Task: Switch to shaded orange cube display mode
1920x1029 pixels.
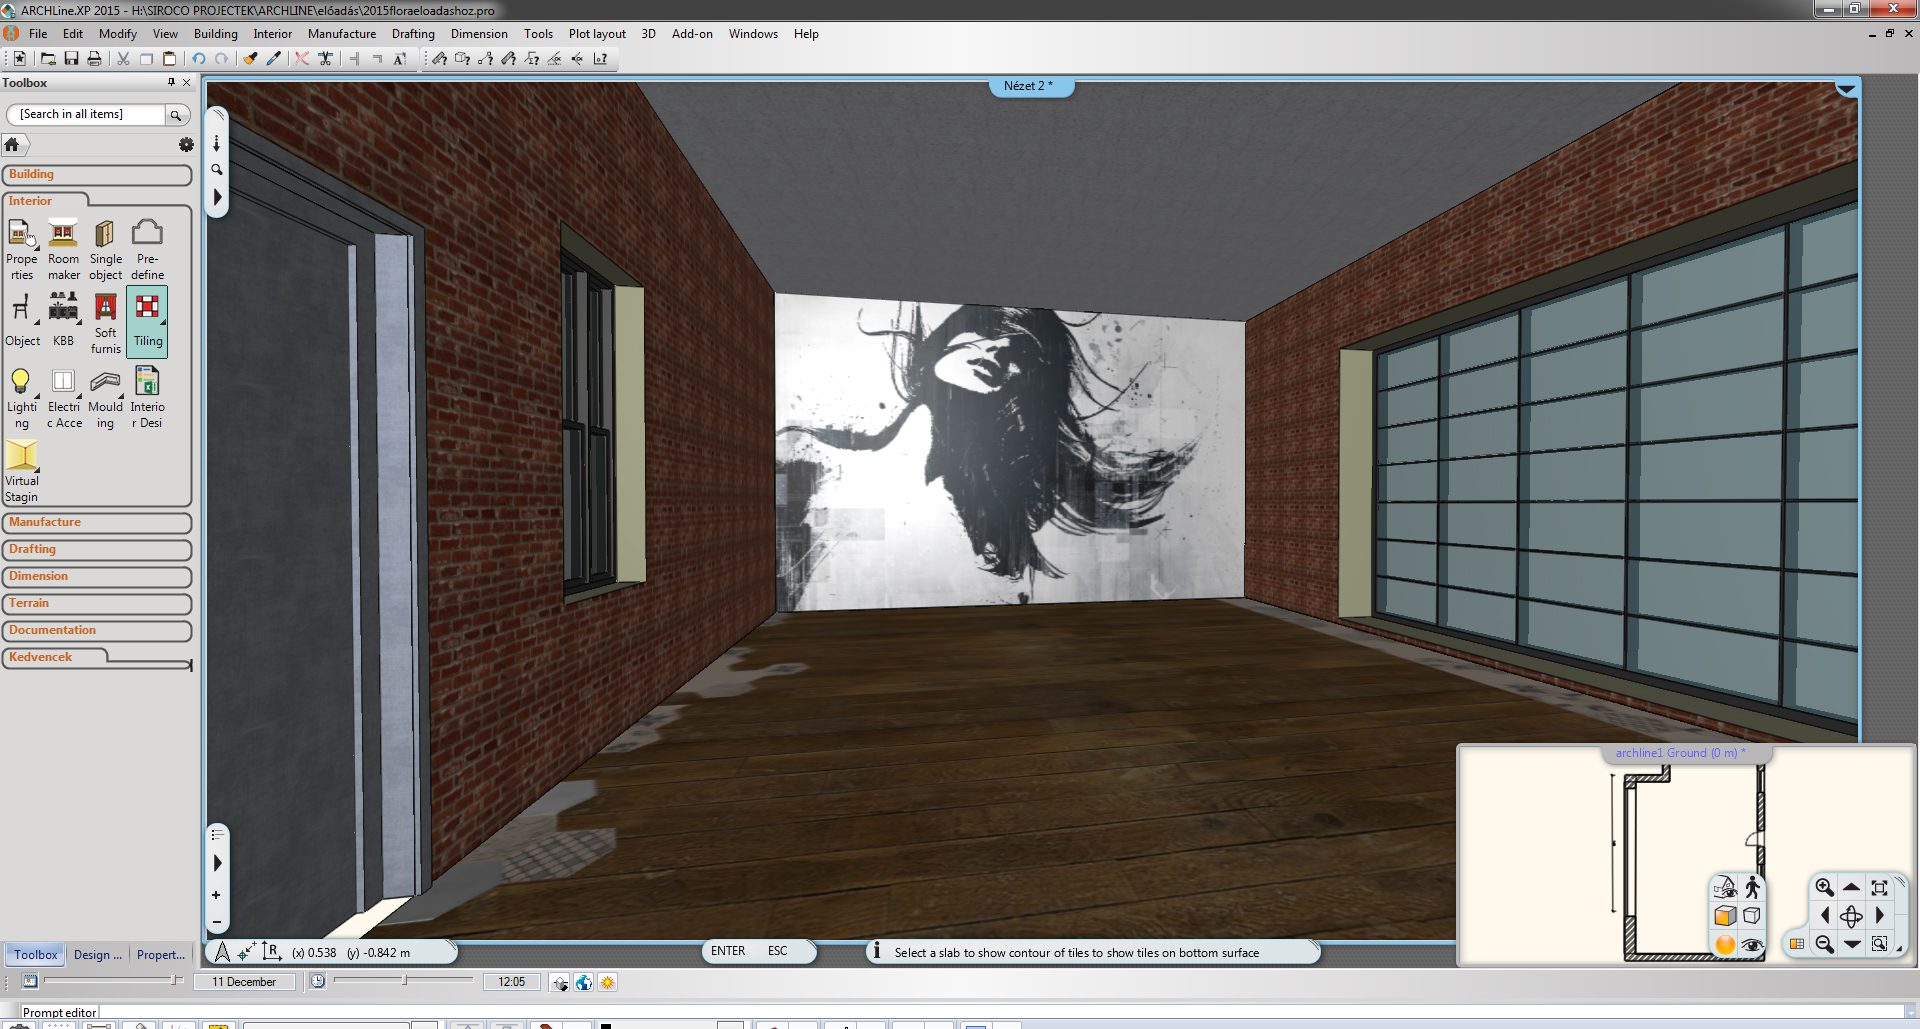Action: pyautogui.click(x=1725, y=916)
